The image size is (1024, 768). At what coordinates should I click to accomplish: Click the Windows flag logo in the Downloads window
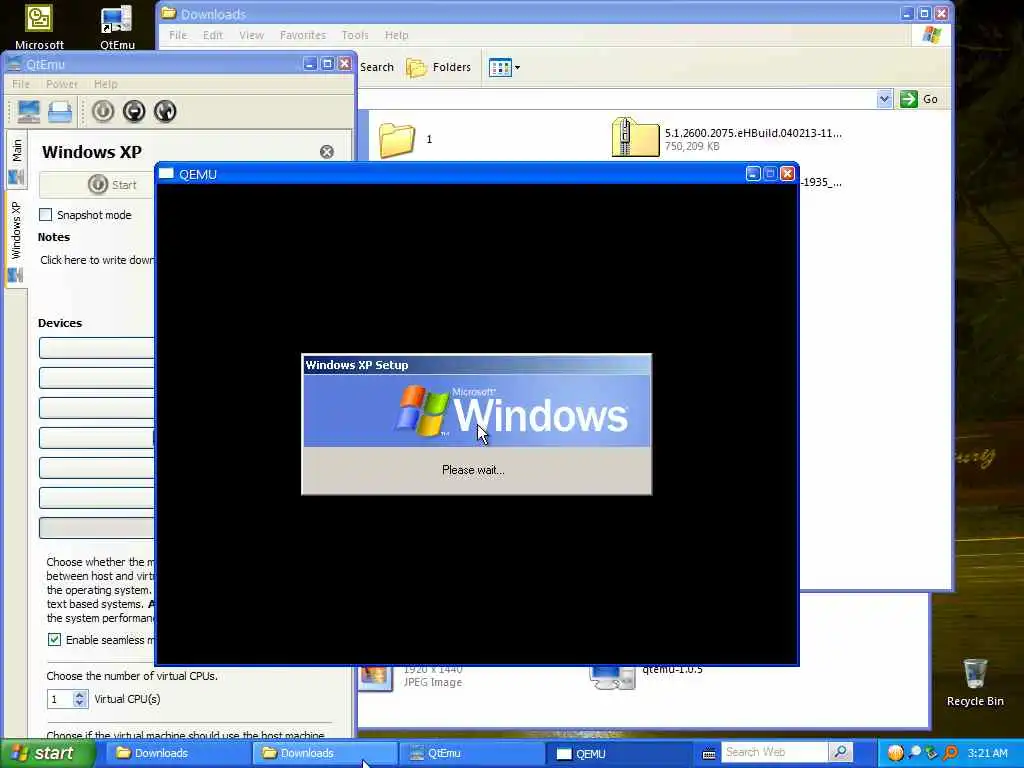tap(931, 35)
